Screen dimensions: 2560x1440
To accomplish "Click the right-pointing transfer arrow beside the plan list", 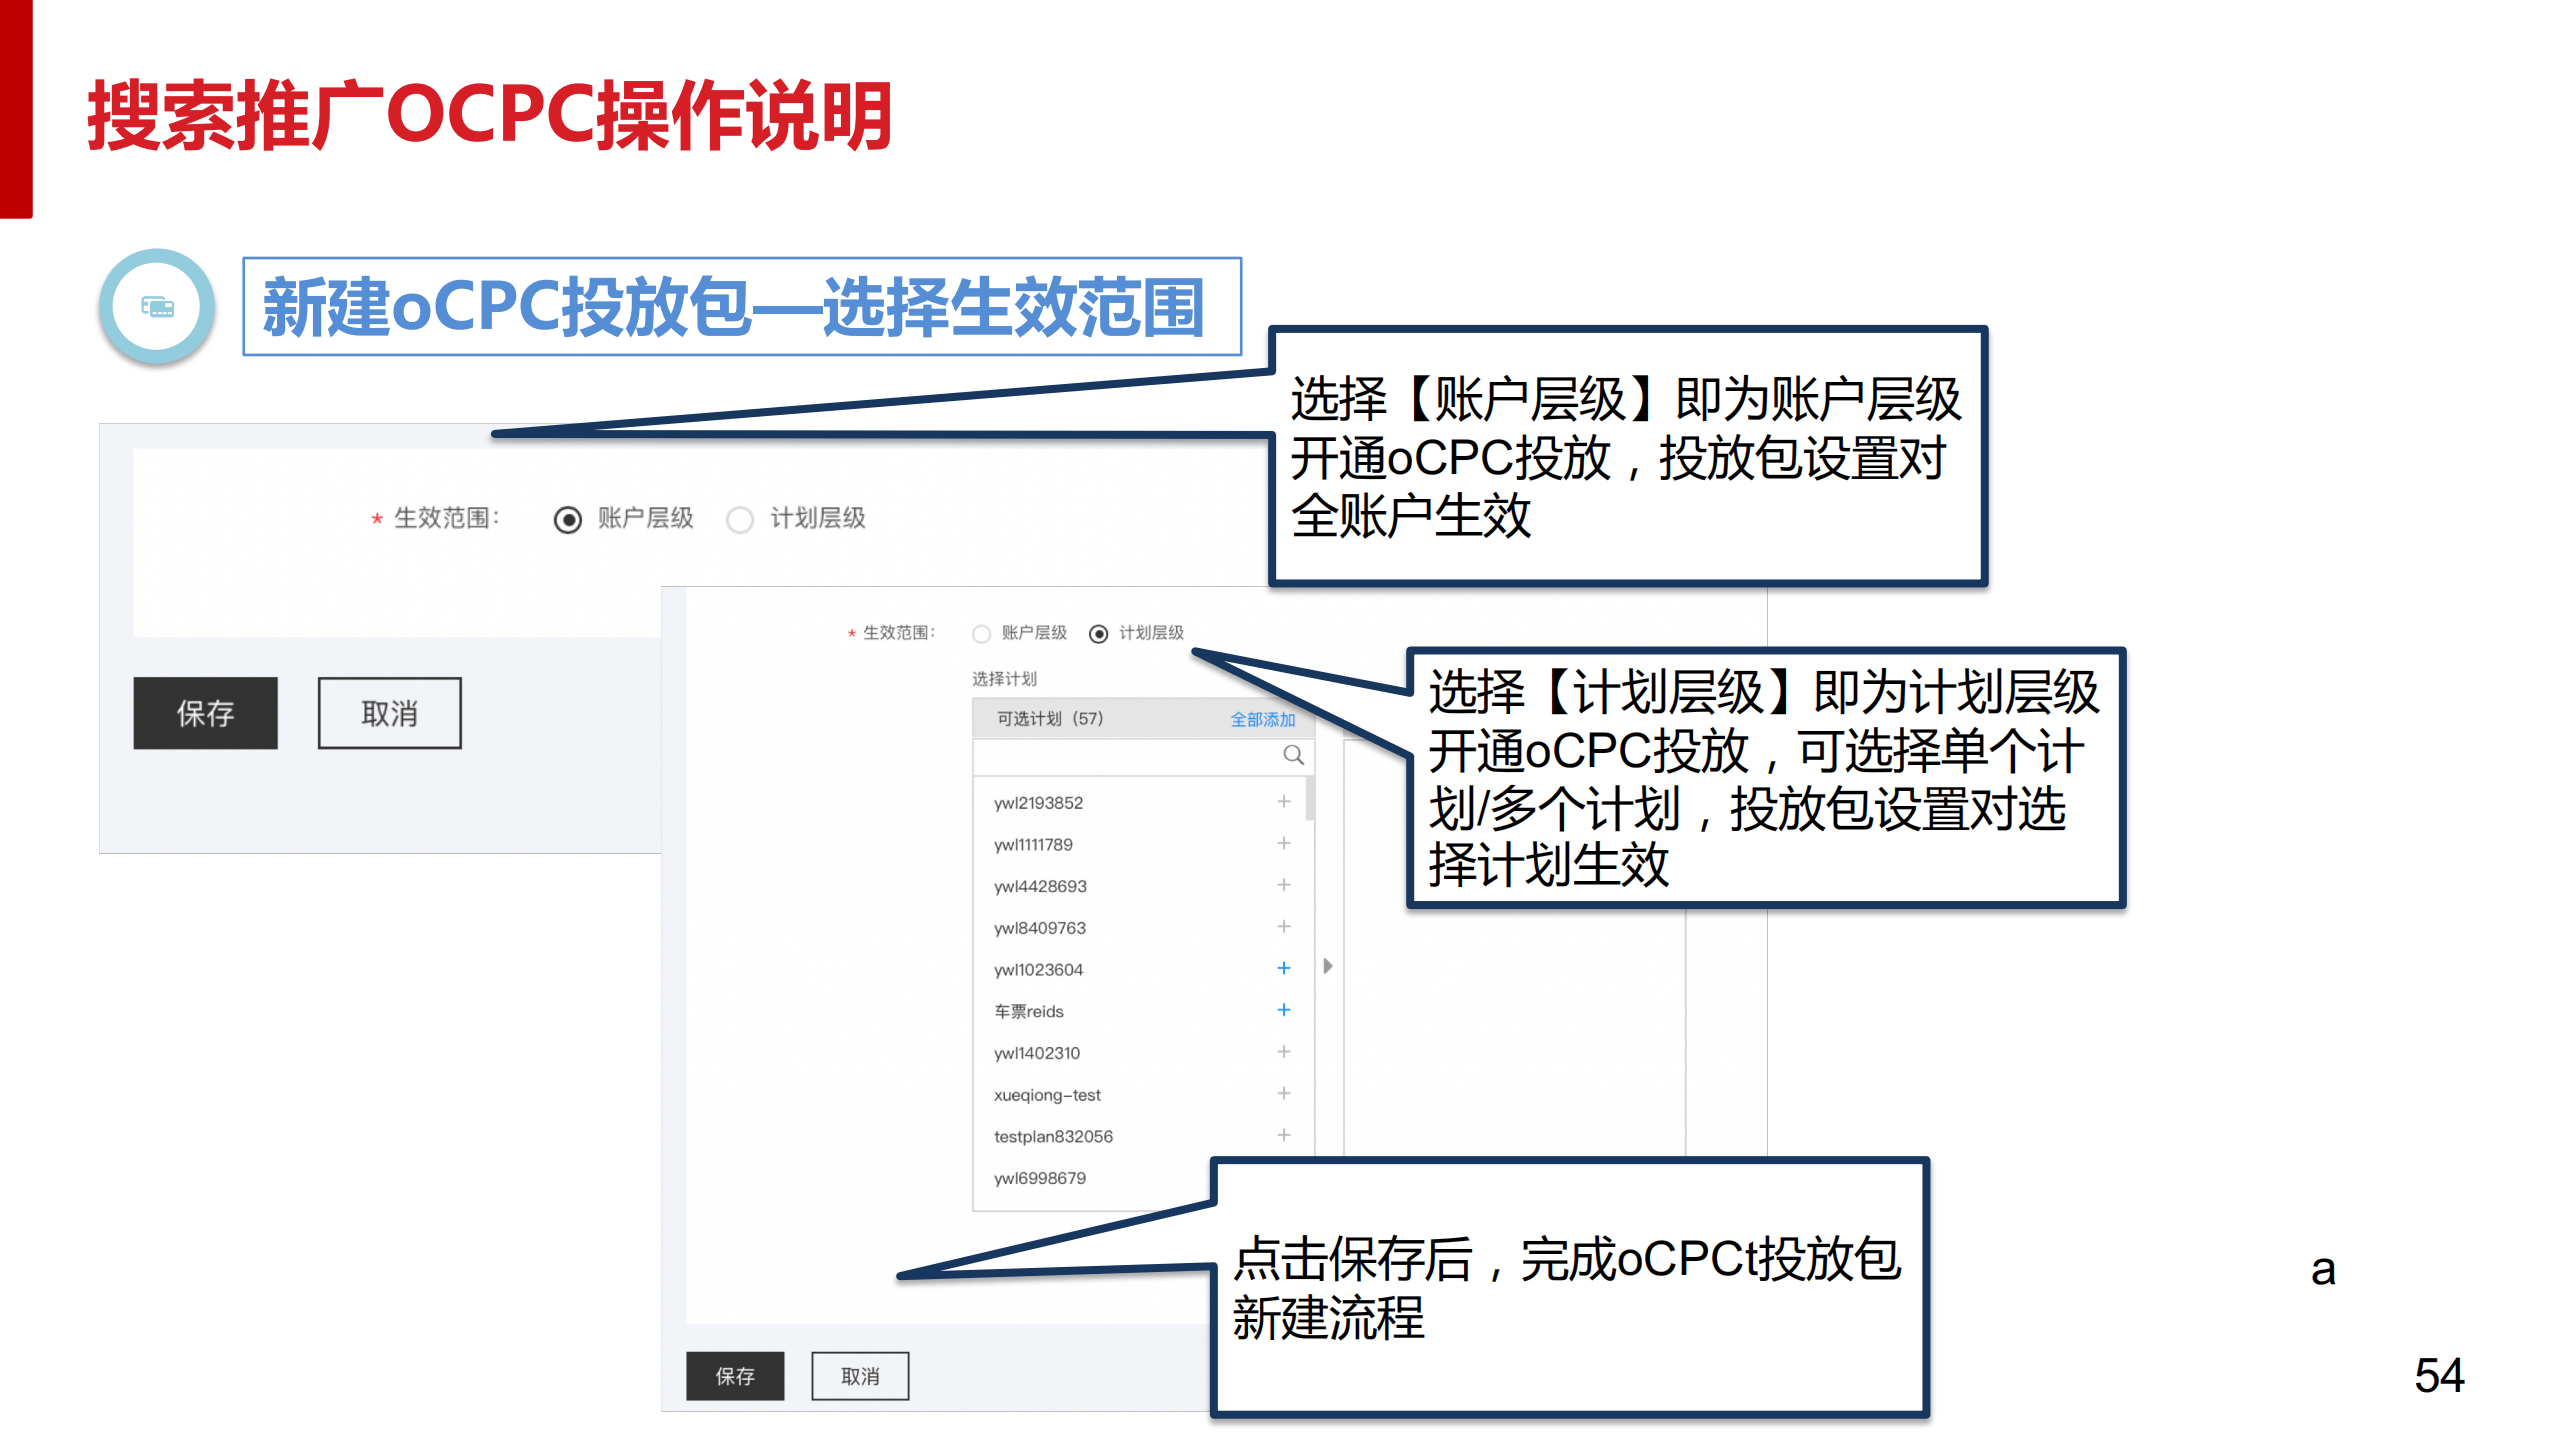I will 1328,966.
